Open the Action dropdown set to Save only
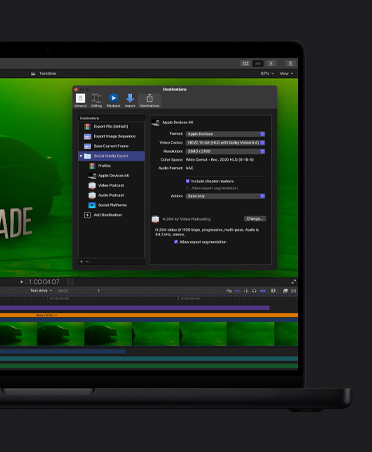The image size is (372, 452). (225, 196)
